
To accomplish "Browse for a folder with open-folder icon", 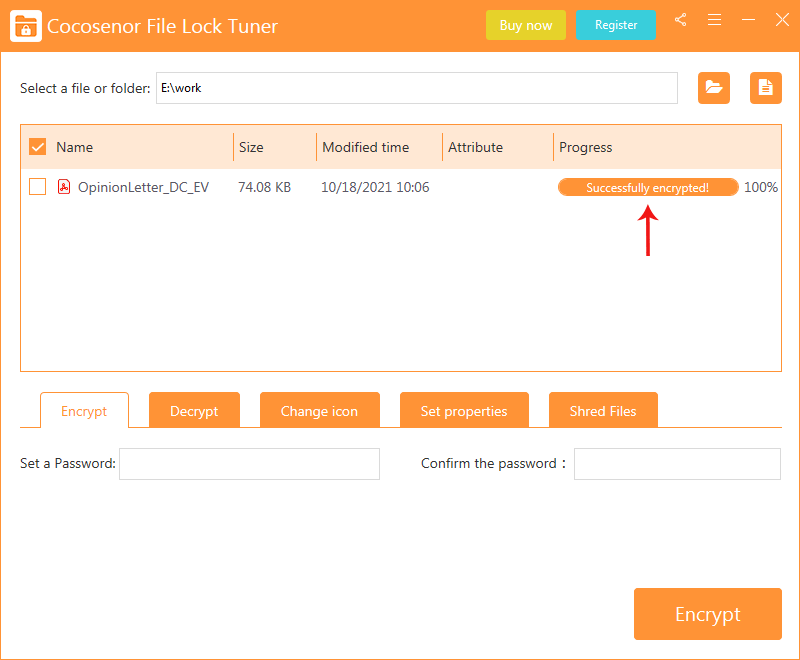I will pyautogui.click(x=714, y=88).
